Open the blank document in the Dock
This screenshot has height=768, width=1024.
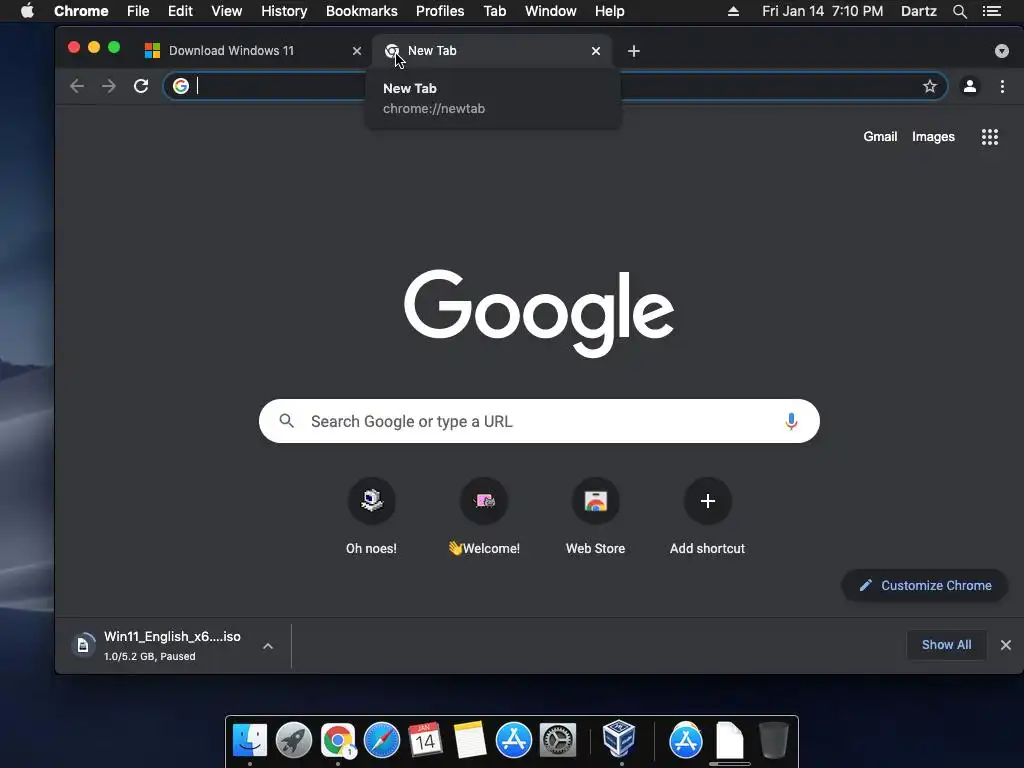tap(729, 741)
